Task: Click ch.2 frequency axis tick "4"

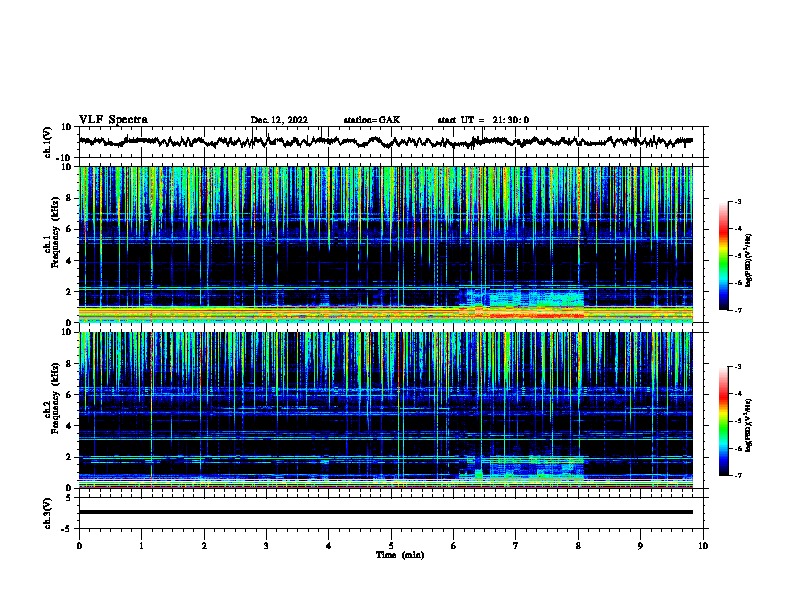Action: pyautogui.click(x=69, y=426)
